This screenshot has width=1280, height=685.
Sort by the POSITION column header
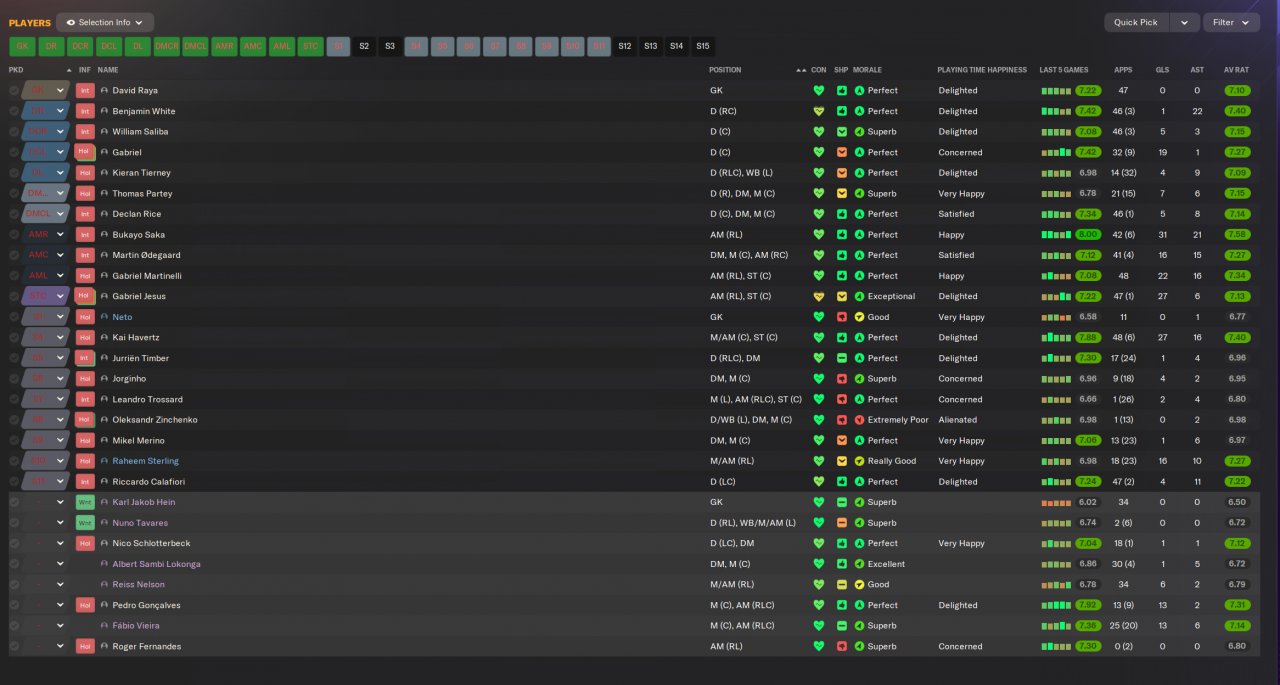[725, 70]
